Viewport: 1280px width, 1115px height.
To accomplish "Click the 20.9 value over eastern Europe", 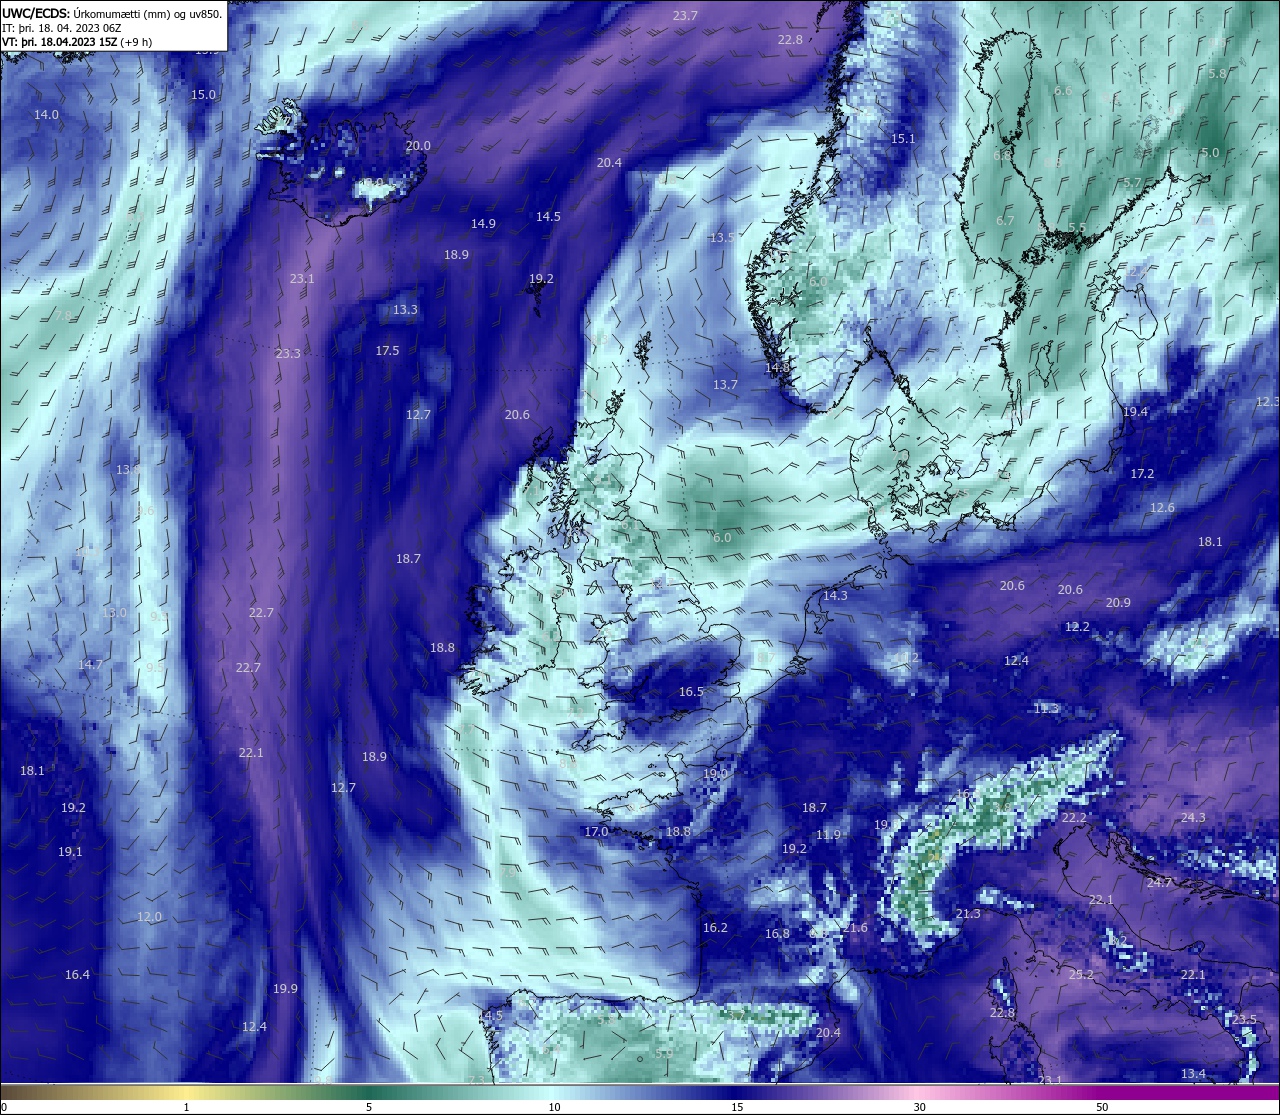I will [1118, 603].
